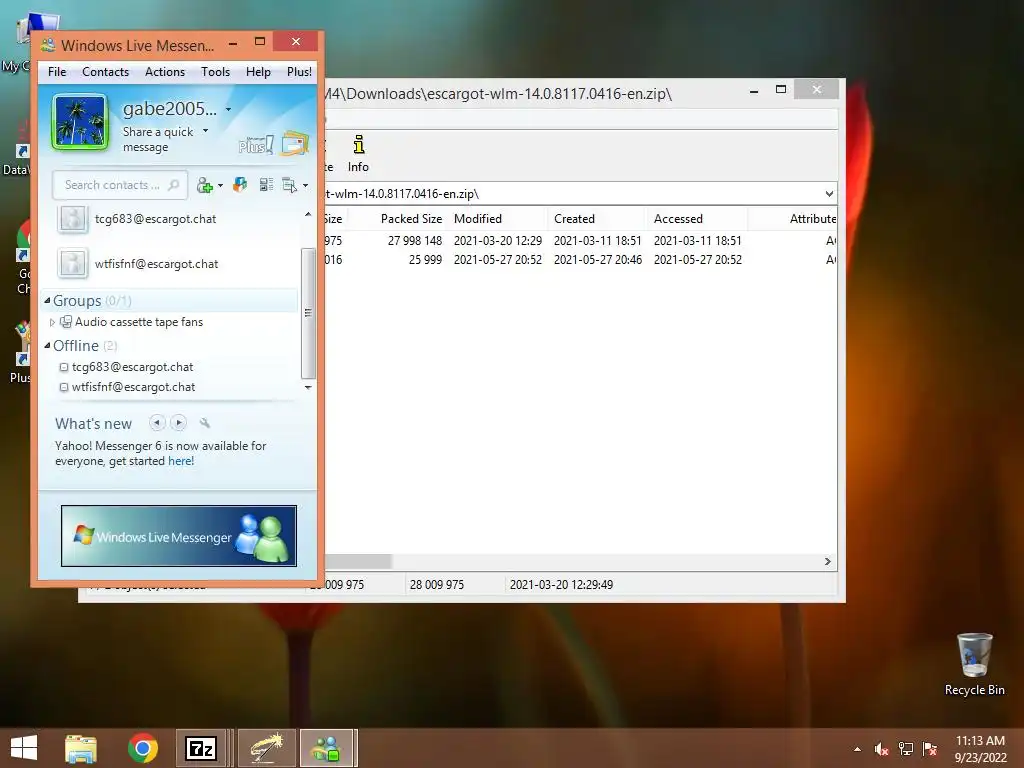Open the Show menu dropdown arrow

click(305, 186)
